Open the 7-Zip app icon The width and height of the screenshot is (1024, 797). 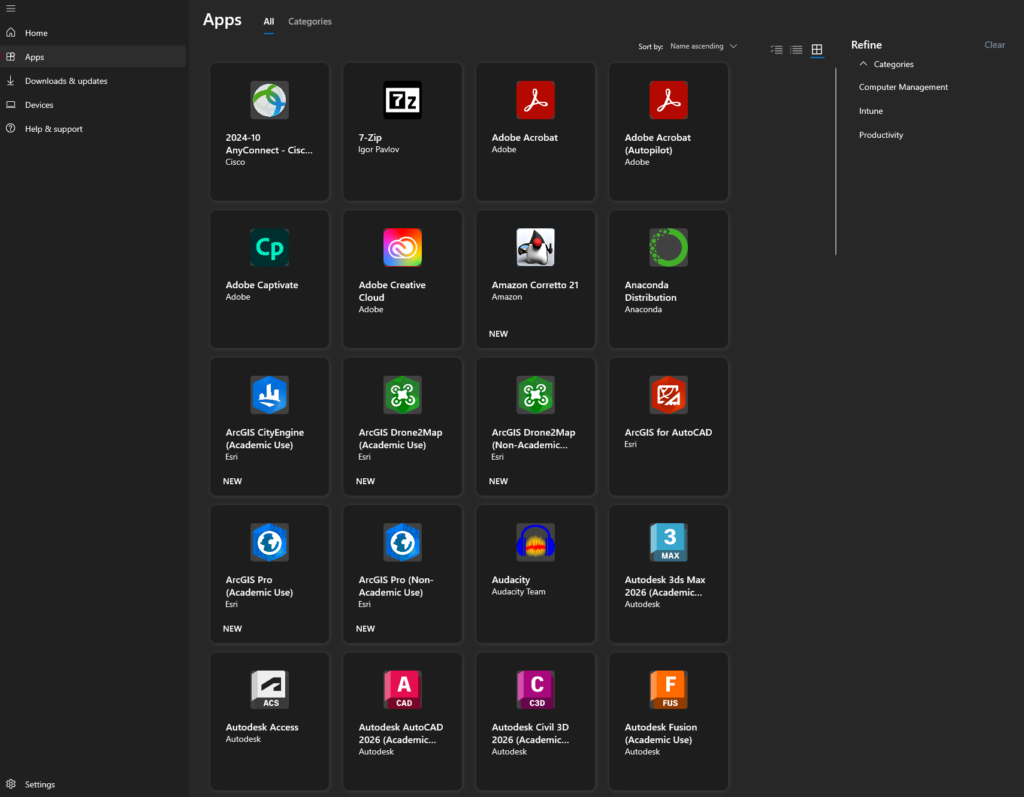tap(402, 100)
